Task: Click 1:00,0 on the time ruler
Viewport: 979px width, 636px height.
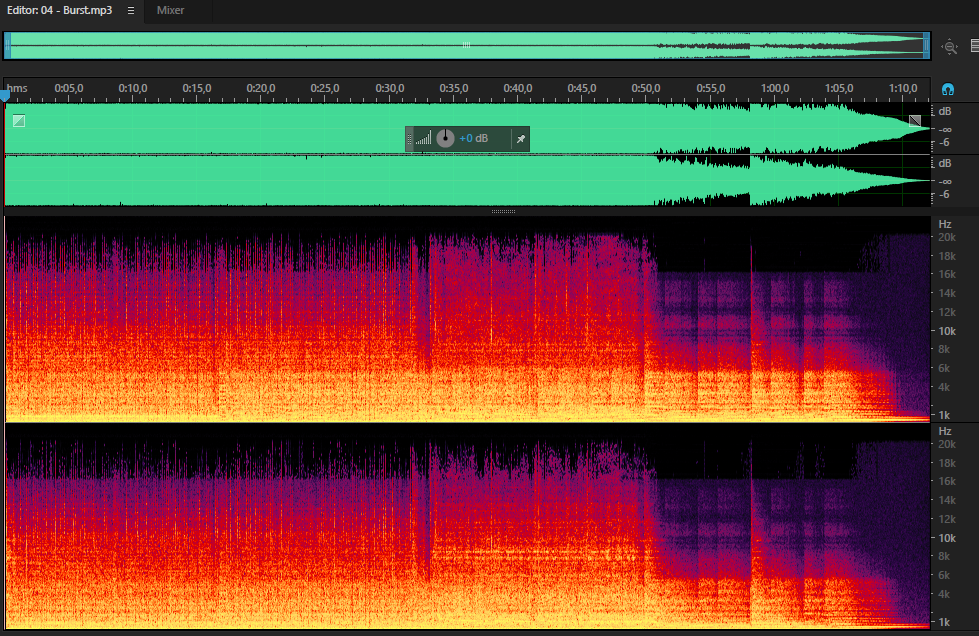Action: tap(775, 89)
